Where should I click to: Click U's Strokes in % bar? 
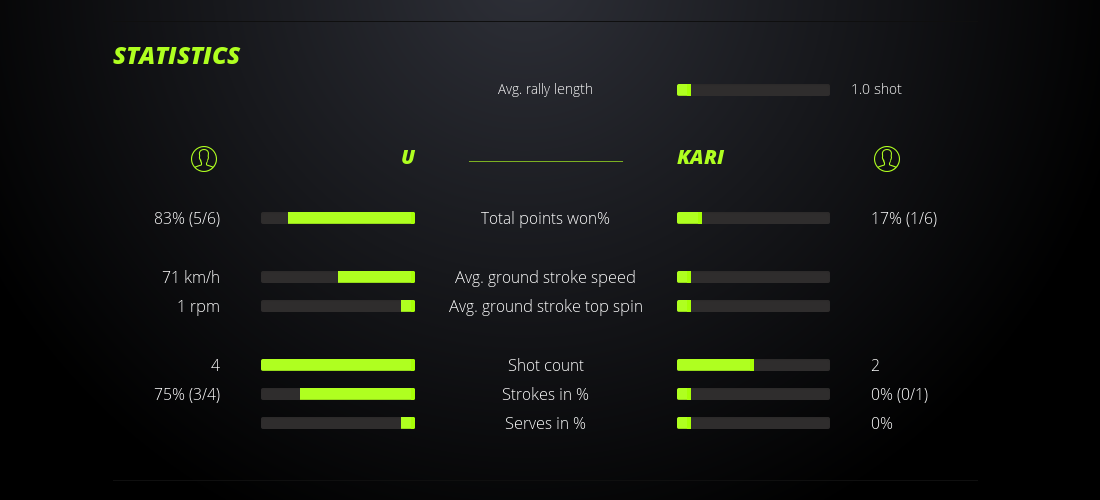point(338,394)
